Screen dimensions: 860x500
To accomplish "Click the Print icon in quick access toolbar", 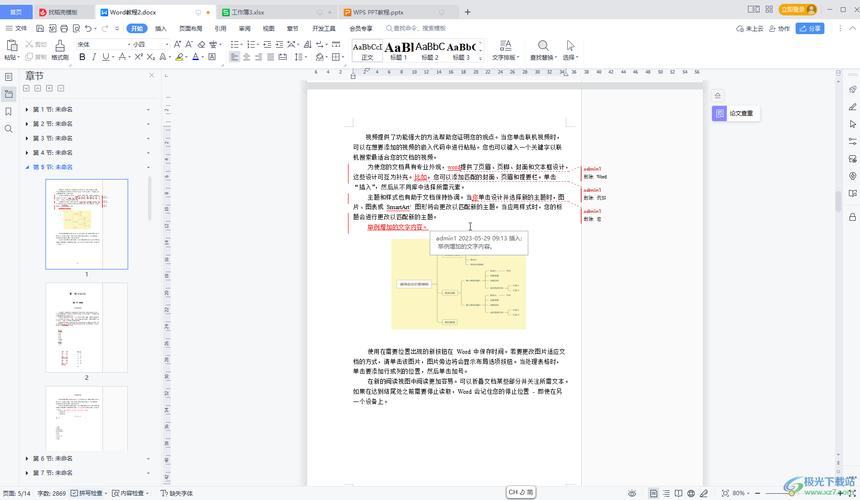I will click(64, 28).
